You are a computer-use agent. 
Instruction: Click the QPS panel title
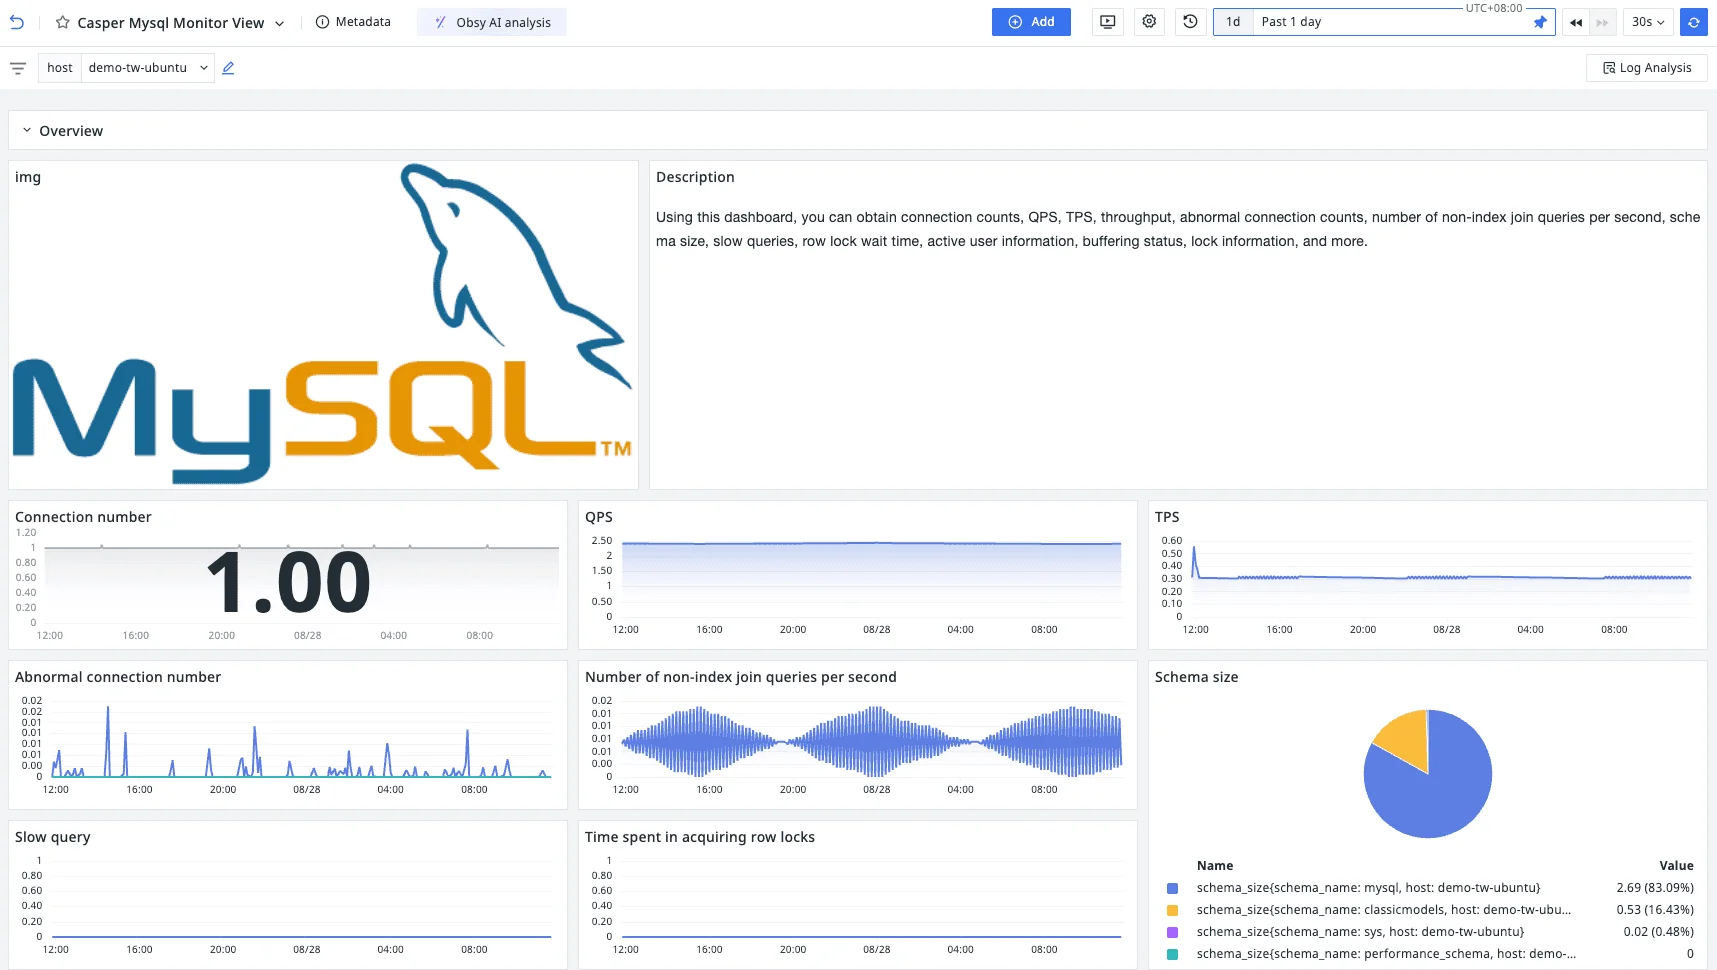599,517
